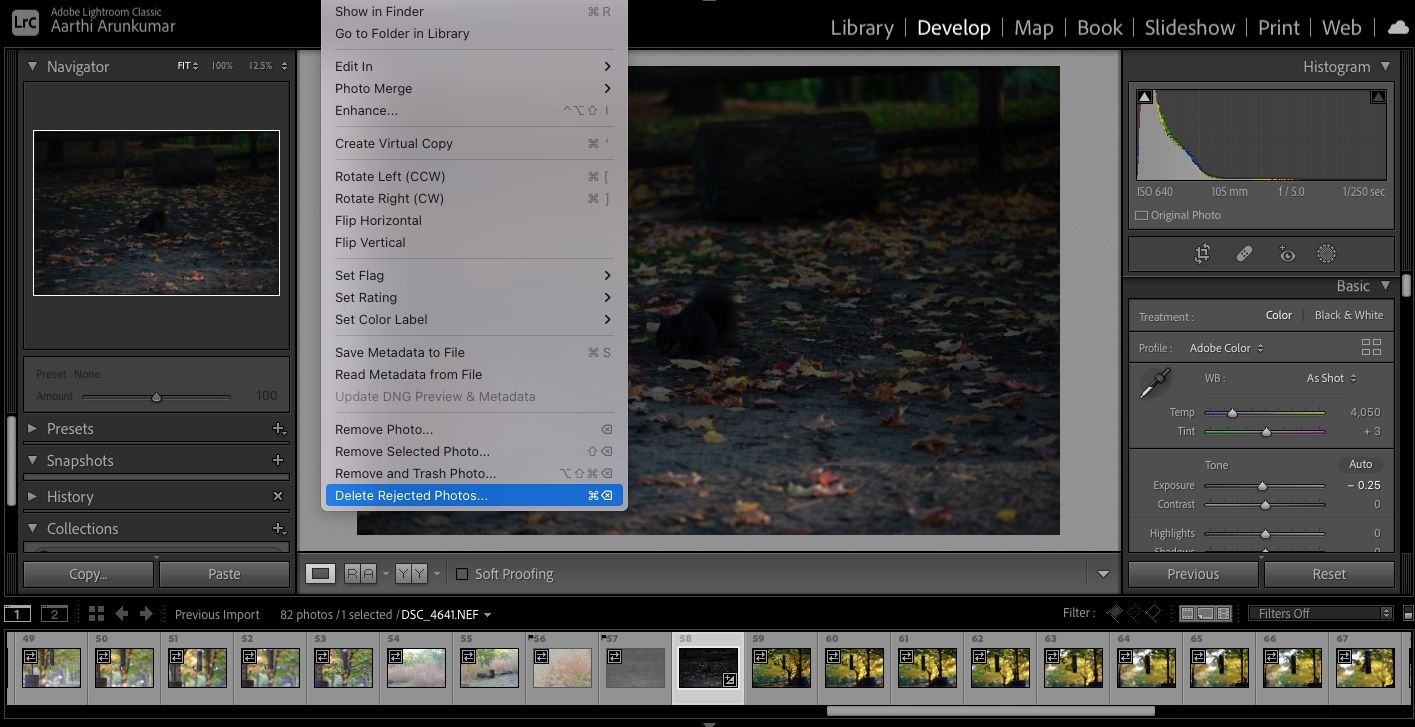Open the Healing tool
Viewport: 1415px width, 727px height.
tap(1244, 253)
